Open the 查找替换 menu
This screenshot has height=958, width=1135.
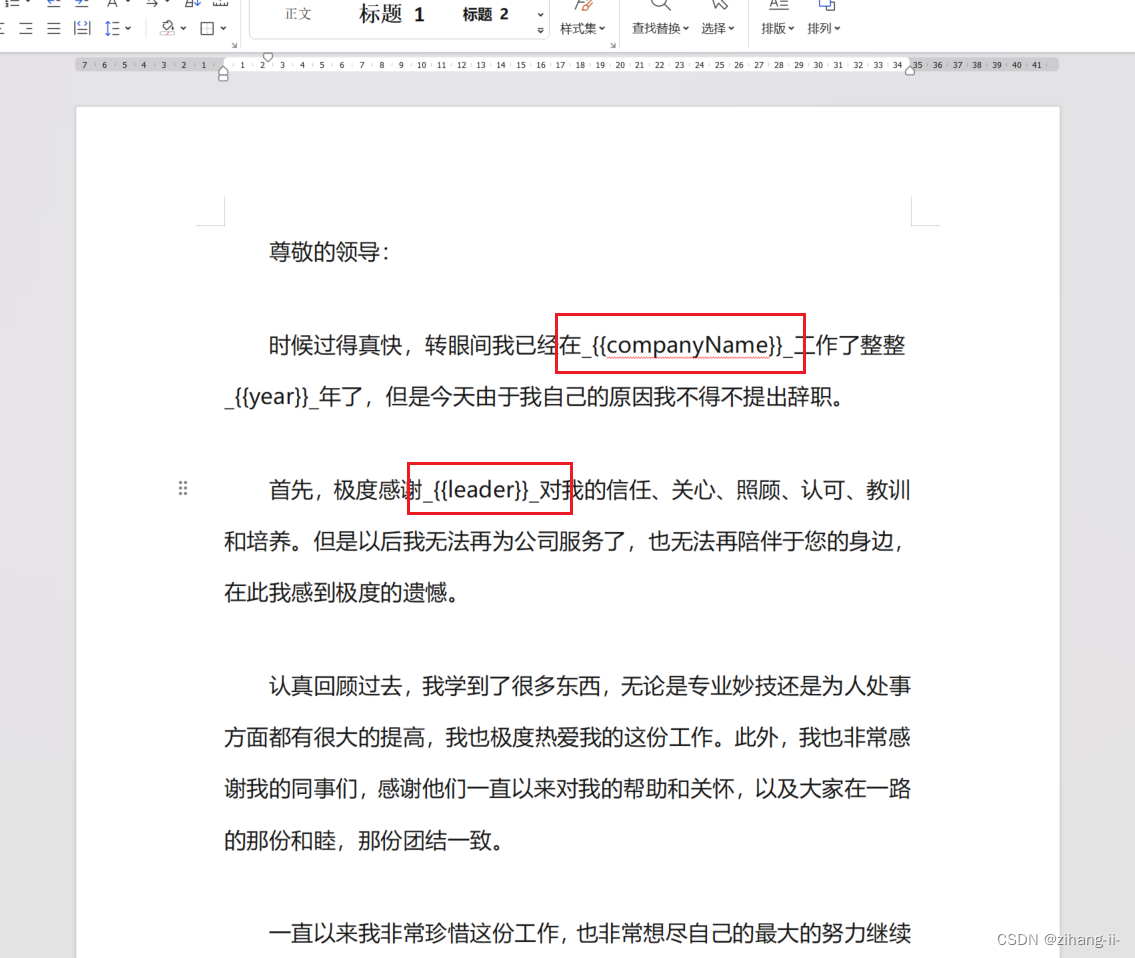coord(660,28)
